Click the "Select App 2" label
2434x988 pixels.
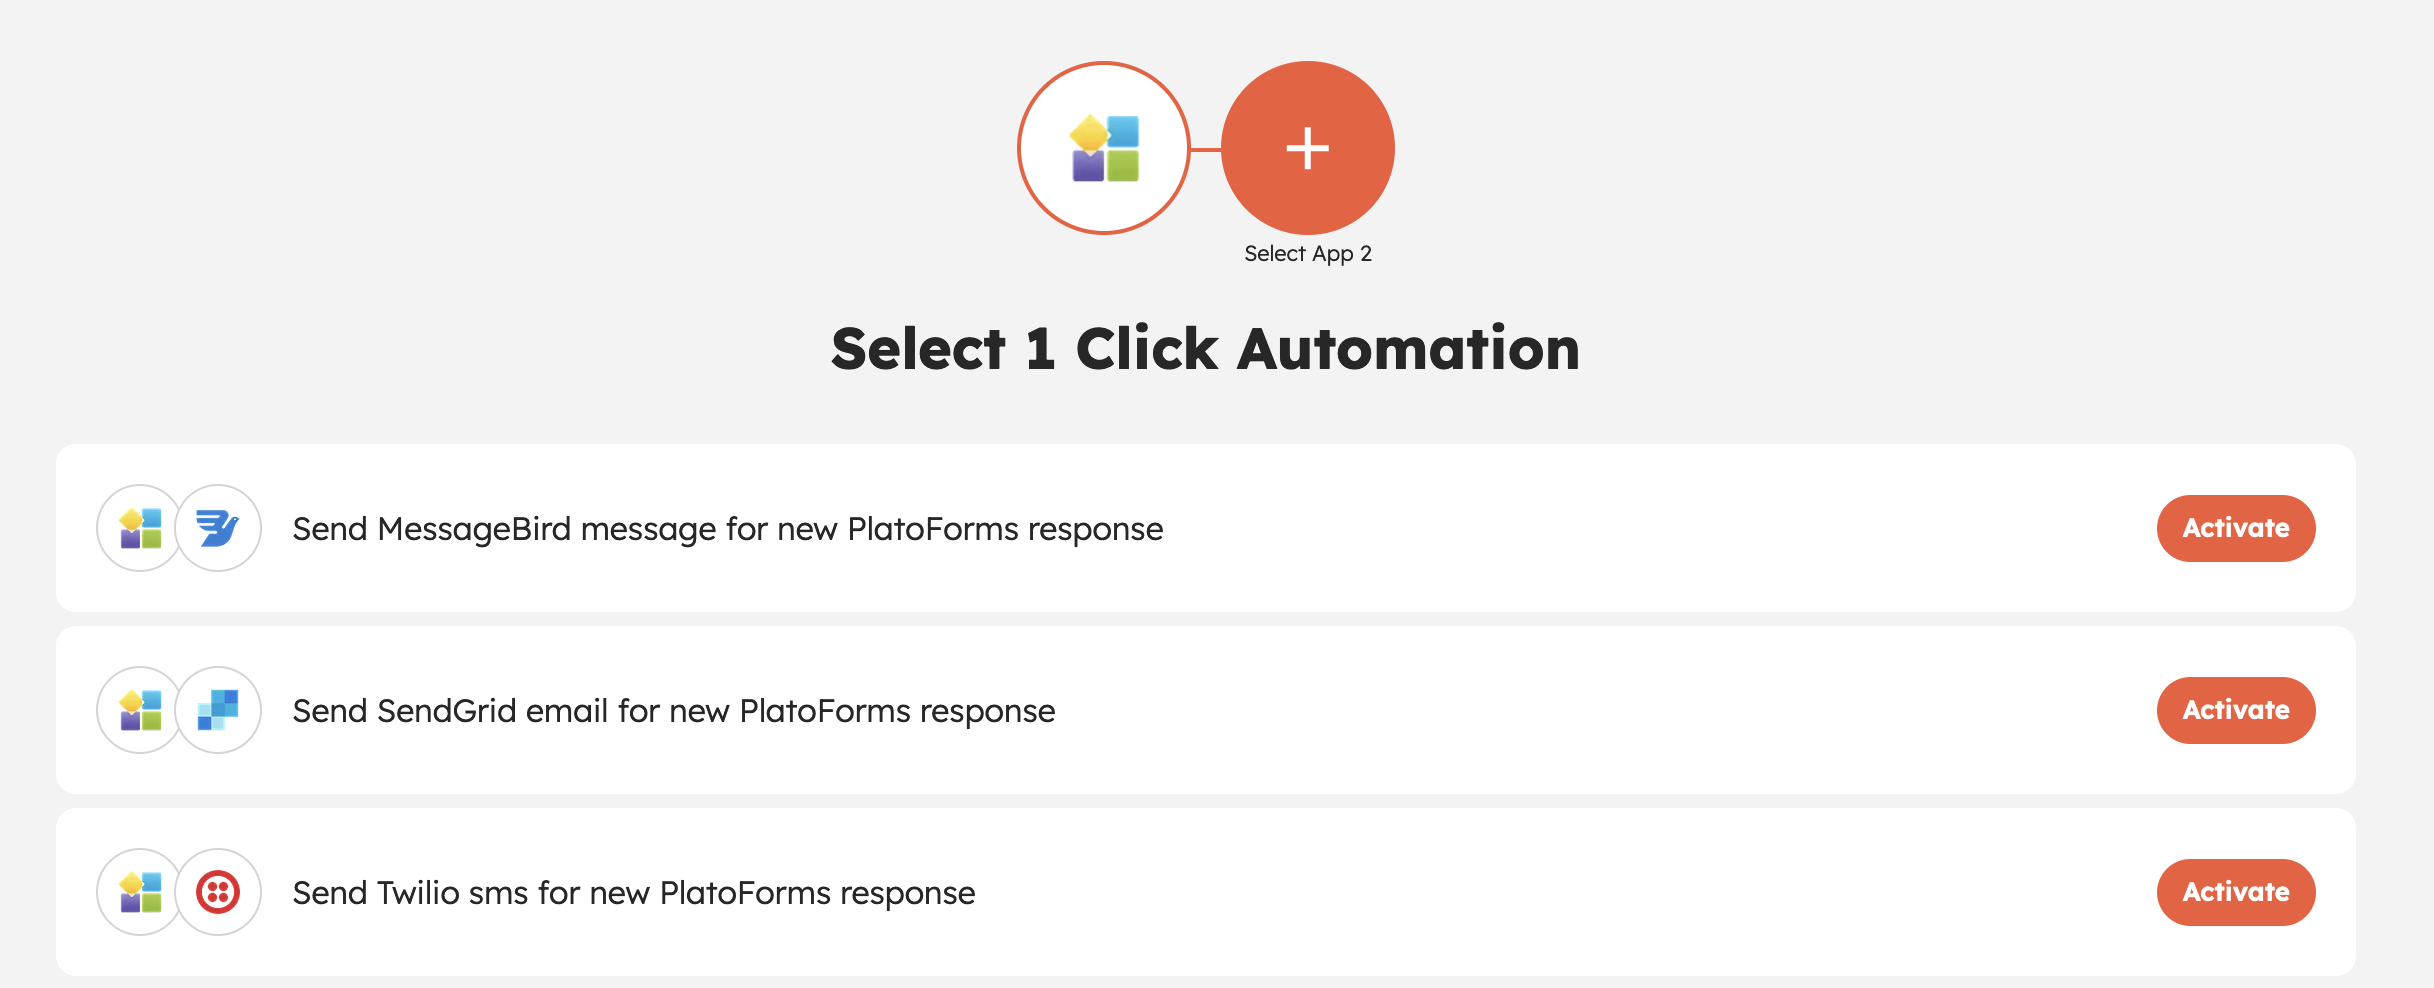tap(1307, 254)
